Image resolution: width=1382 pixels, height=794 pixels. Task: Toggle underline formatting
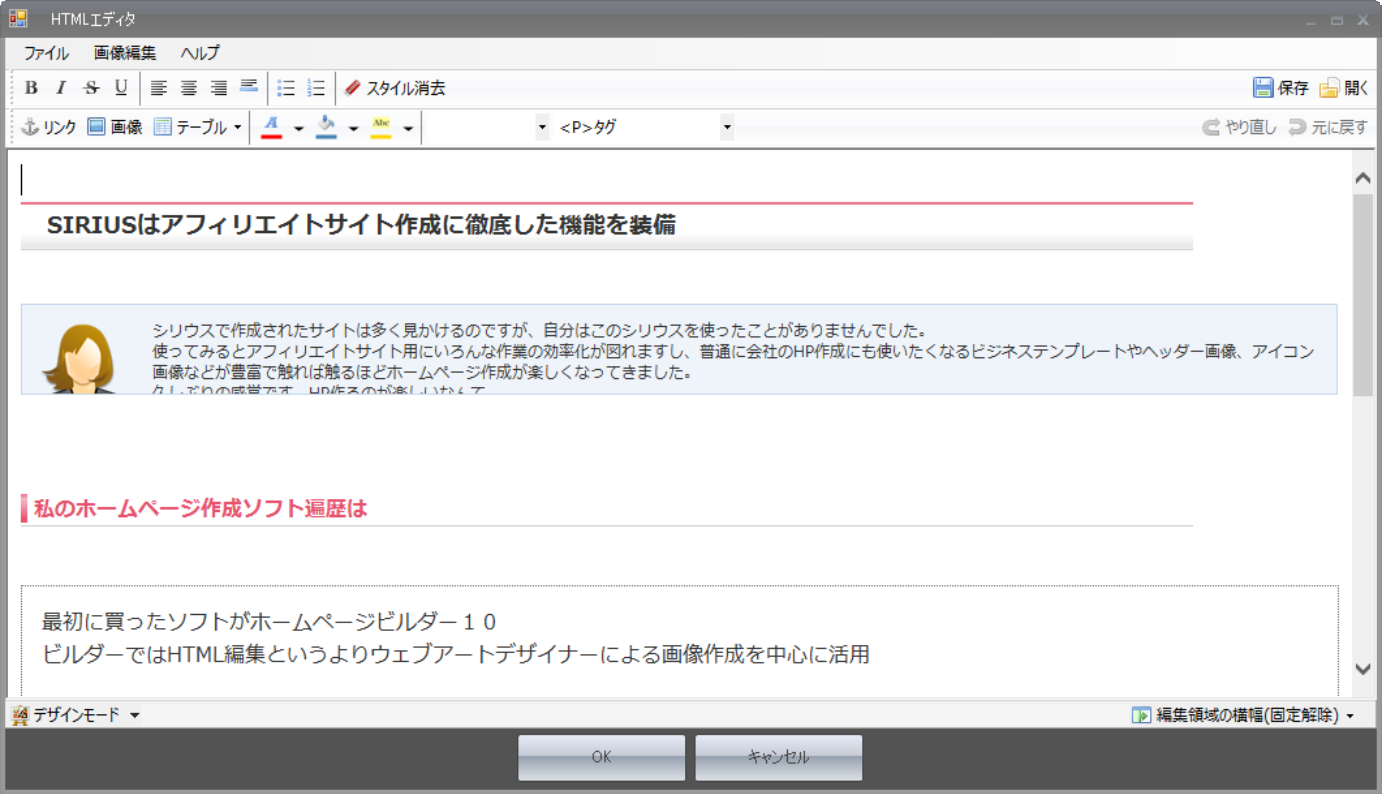[121, 88]
